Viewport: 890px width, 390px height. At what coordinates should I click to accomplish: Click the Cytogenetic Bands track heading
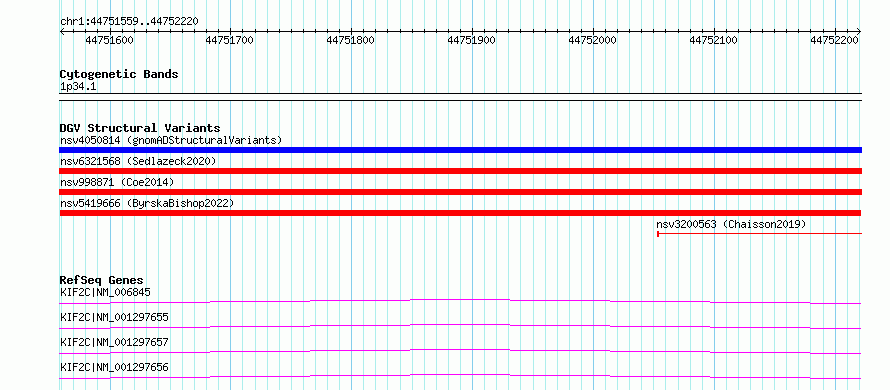point(119,74)
